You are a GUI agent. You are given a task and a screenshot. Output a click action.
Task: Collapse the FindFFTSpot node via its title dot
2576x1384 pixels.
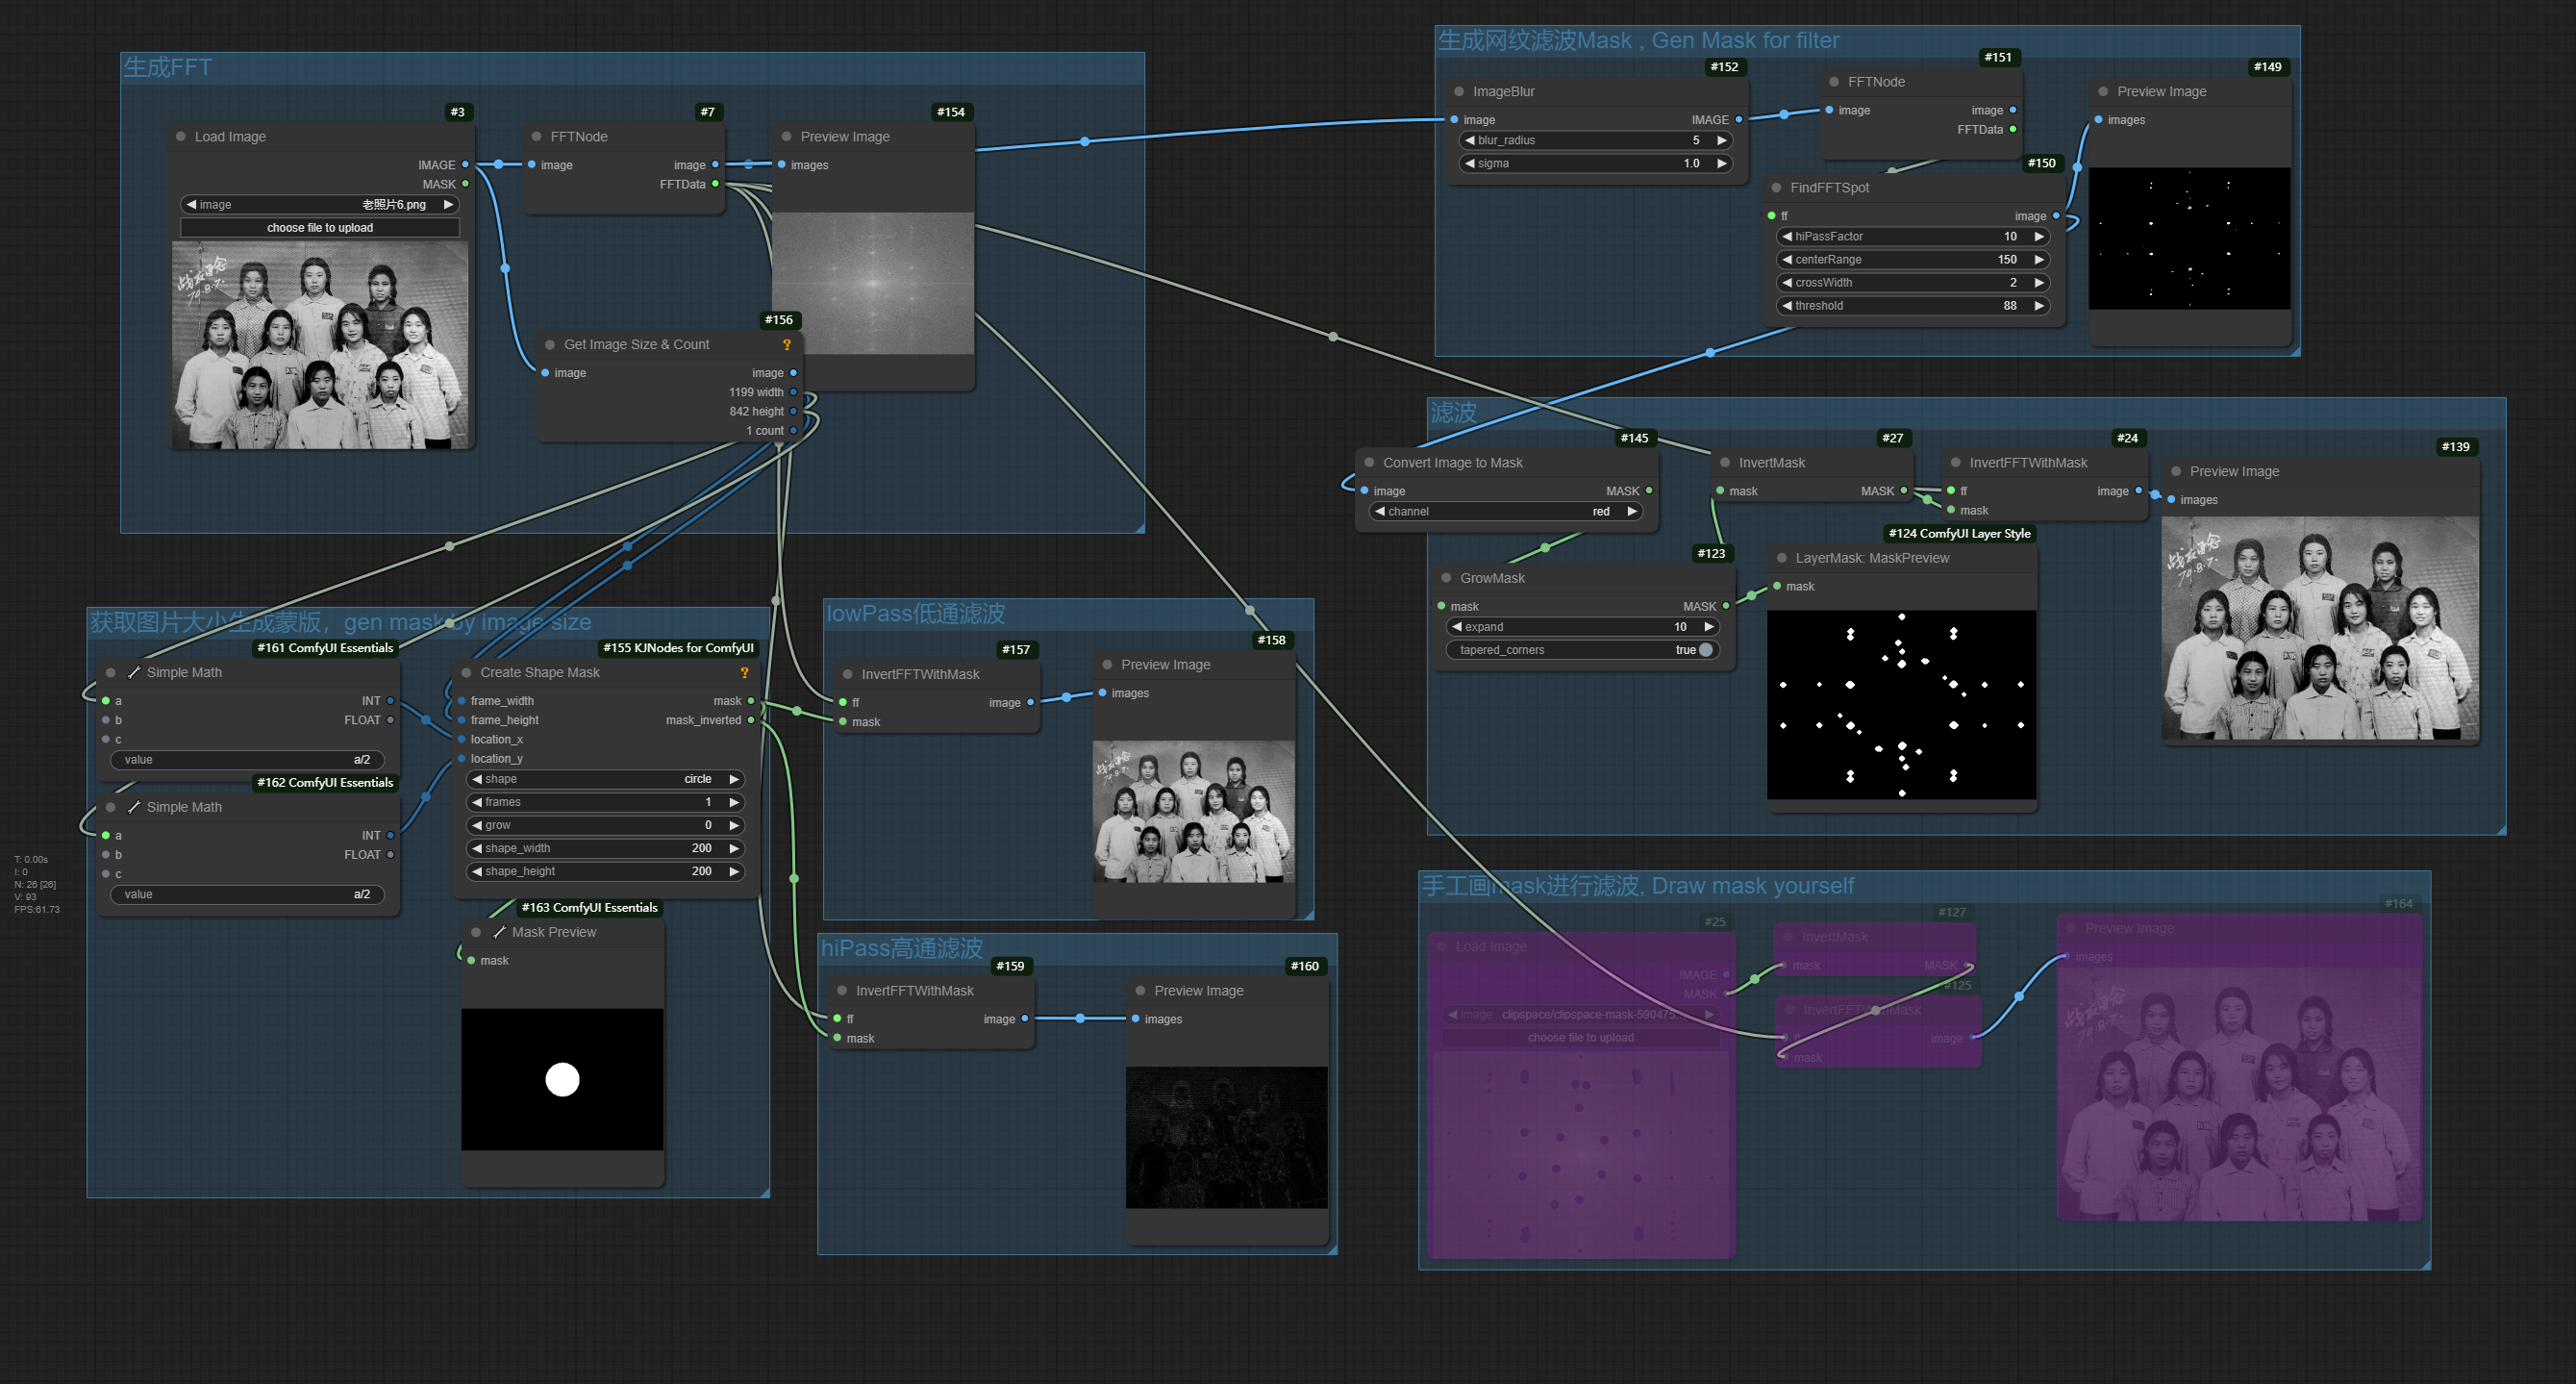point(1776,188)
